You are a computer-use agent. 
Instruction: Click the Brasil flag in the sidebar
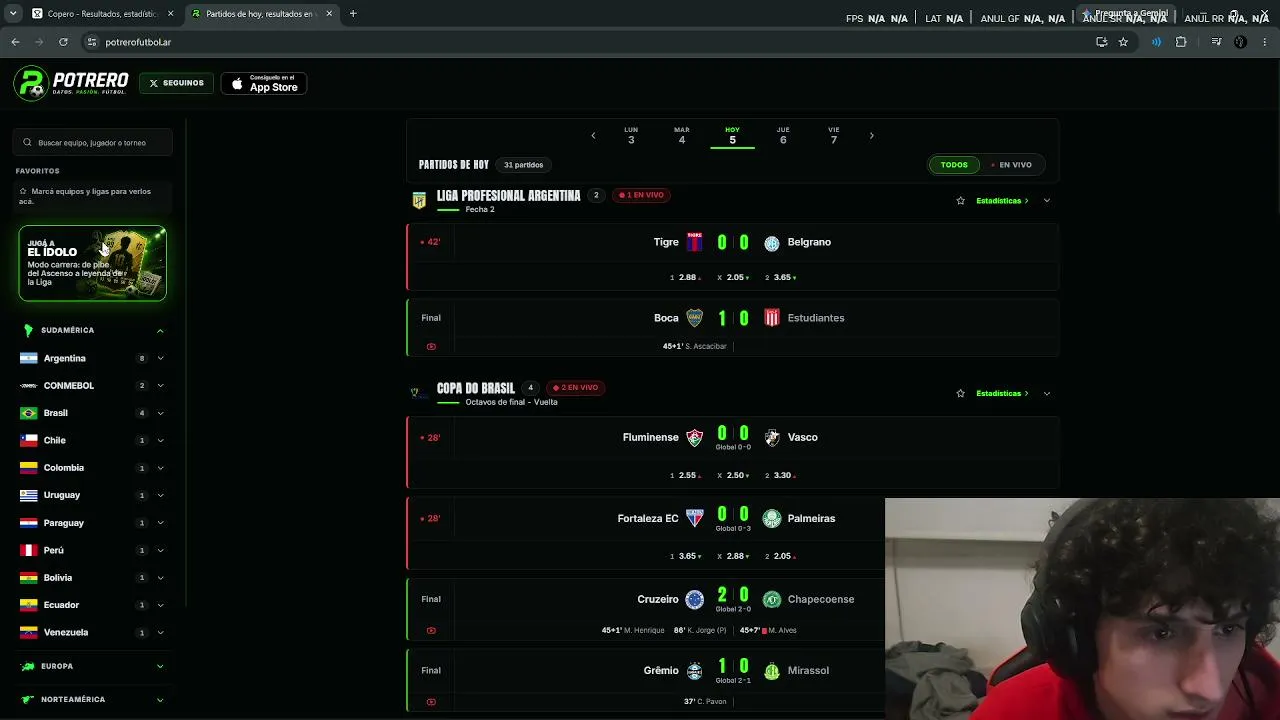(x=28, y=413)
